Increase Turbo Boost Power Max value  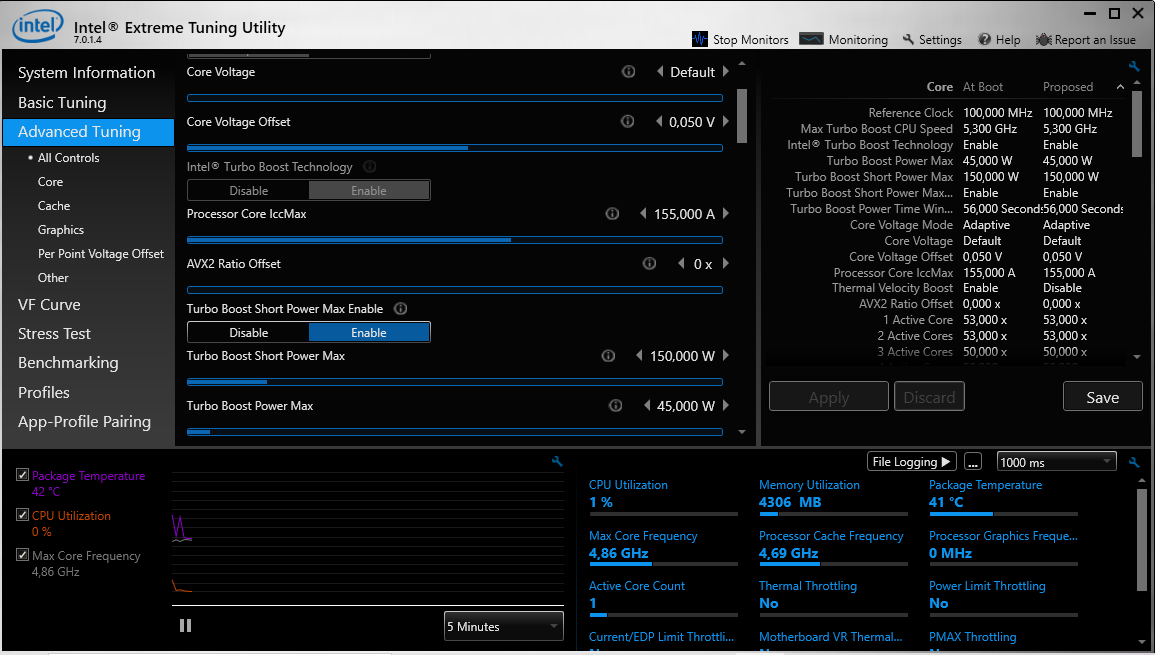click(726, 406)
